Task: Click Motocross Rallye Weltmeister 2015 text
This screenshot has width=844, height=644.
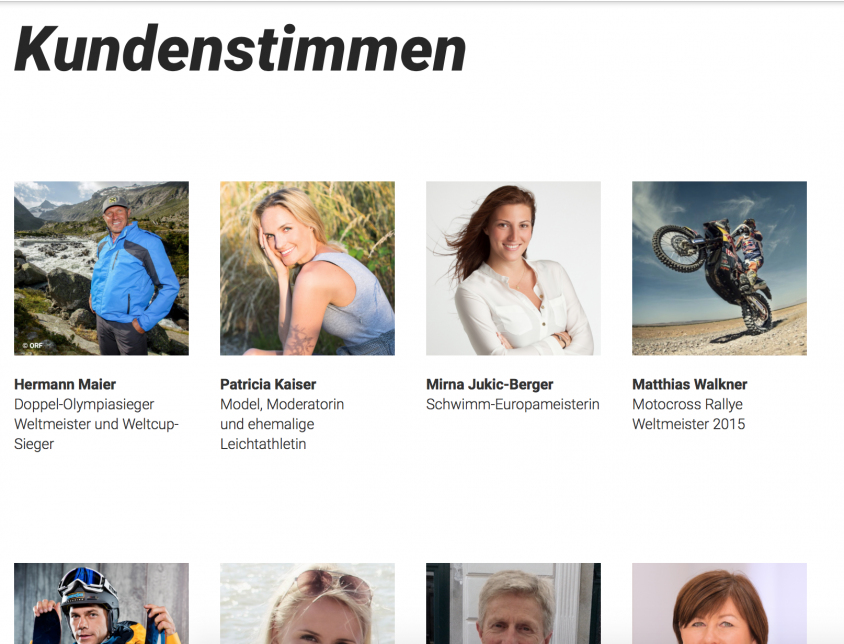Action: coord(689,414)
